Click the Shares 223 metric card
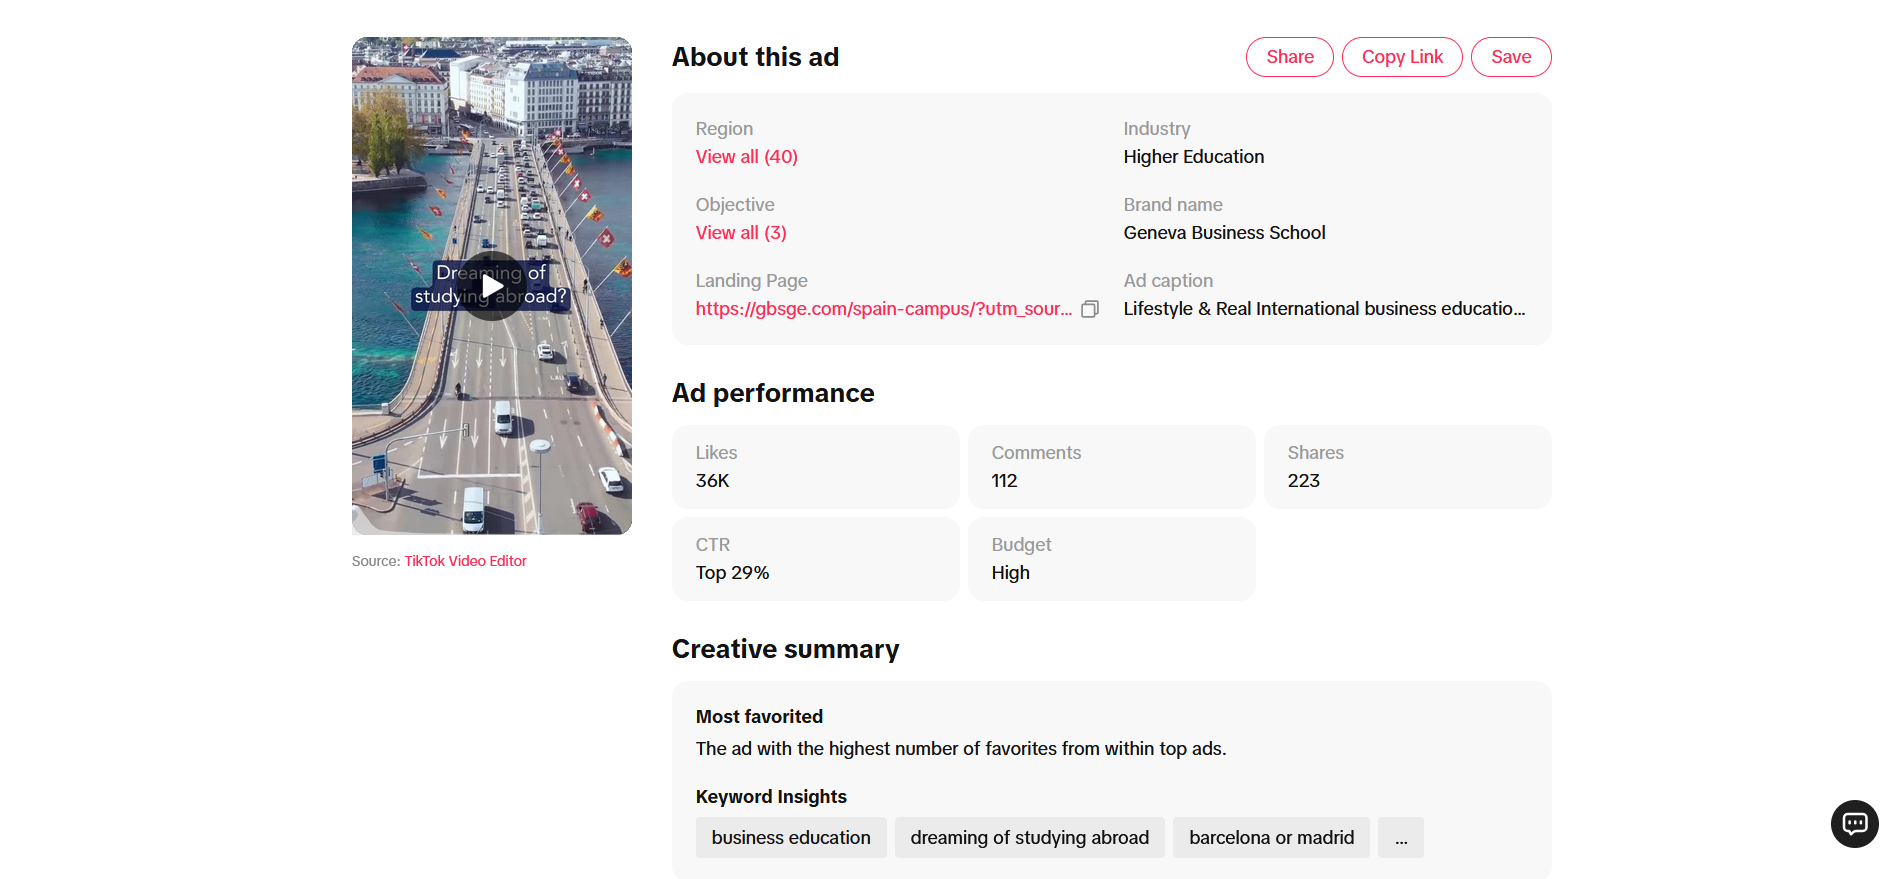This screenshot has width=1899, height=879. click(1408, 467)
